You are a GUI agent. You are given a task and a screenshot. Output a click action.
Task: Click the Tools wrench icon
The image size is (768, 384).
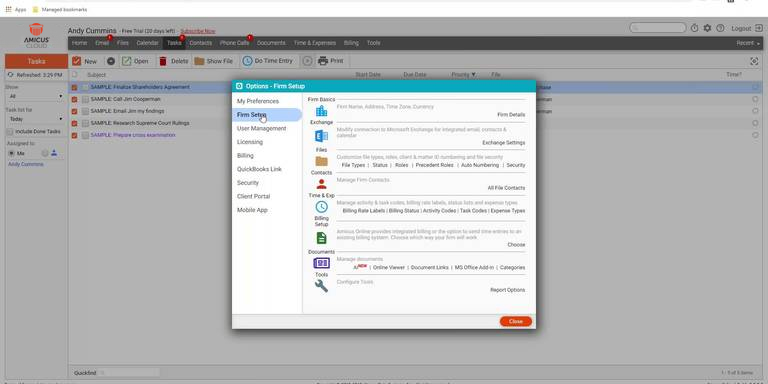[x=321, y=286]
